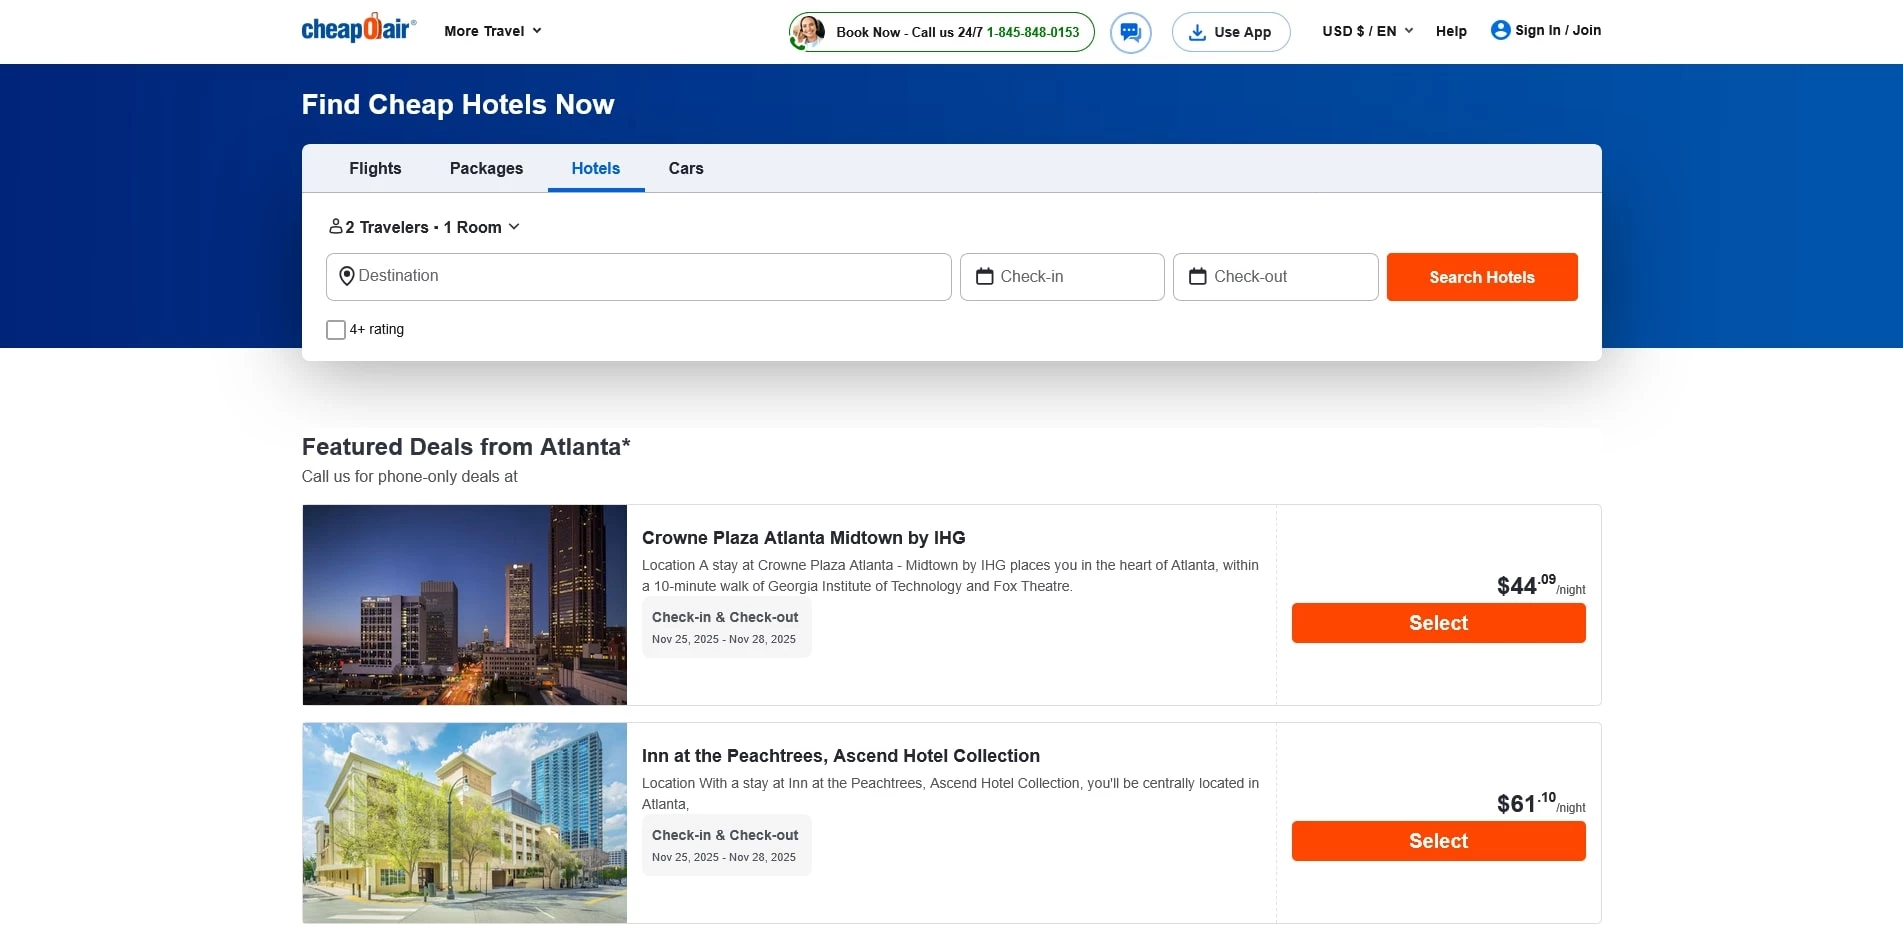Click the Check-in calendar icon

984,277
